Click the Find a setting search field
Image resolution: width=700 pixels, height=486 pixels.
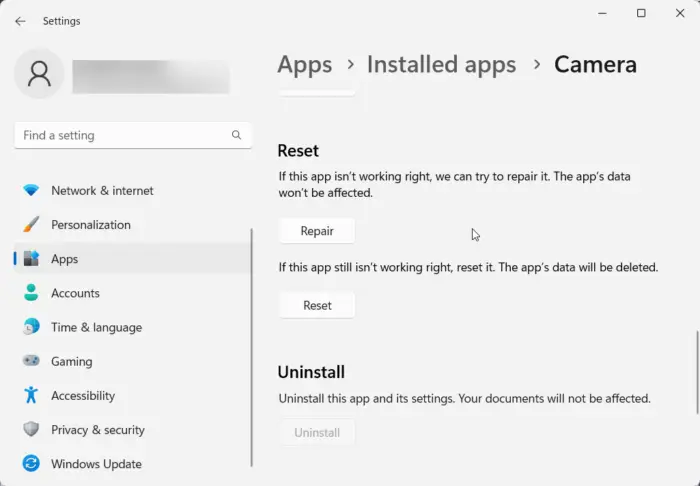tap(133, 135)
